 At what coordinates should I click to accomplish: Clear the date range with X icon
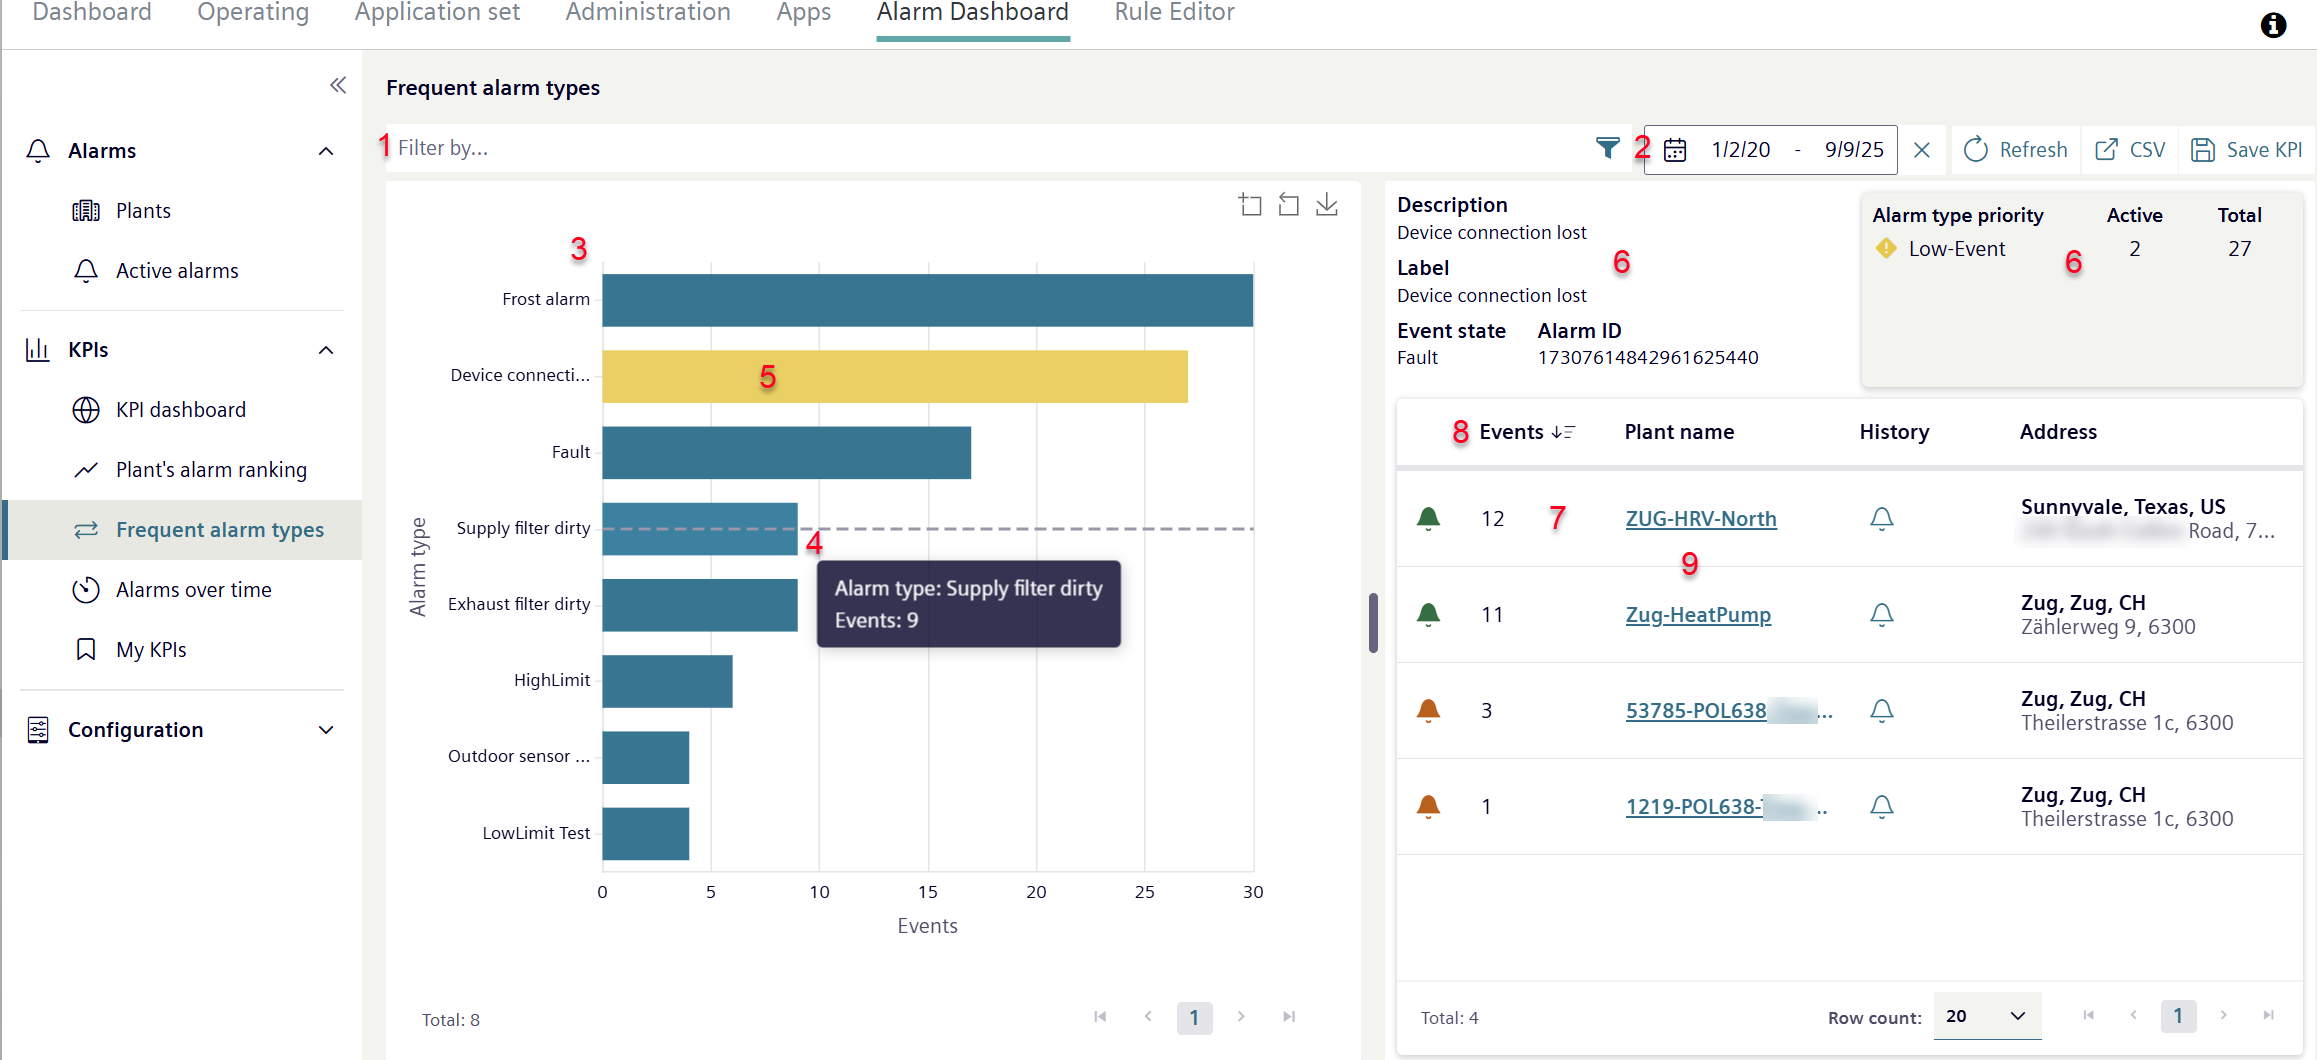pyautogui.click(x=1922, y=150)
